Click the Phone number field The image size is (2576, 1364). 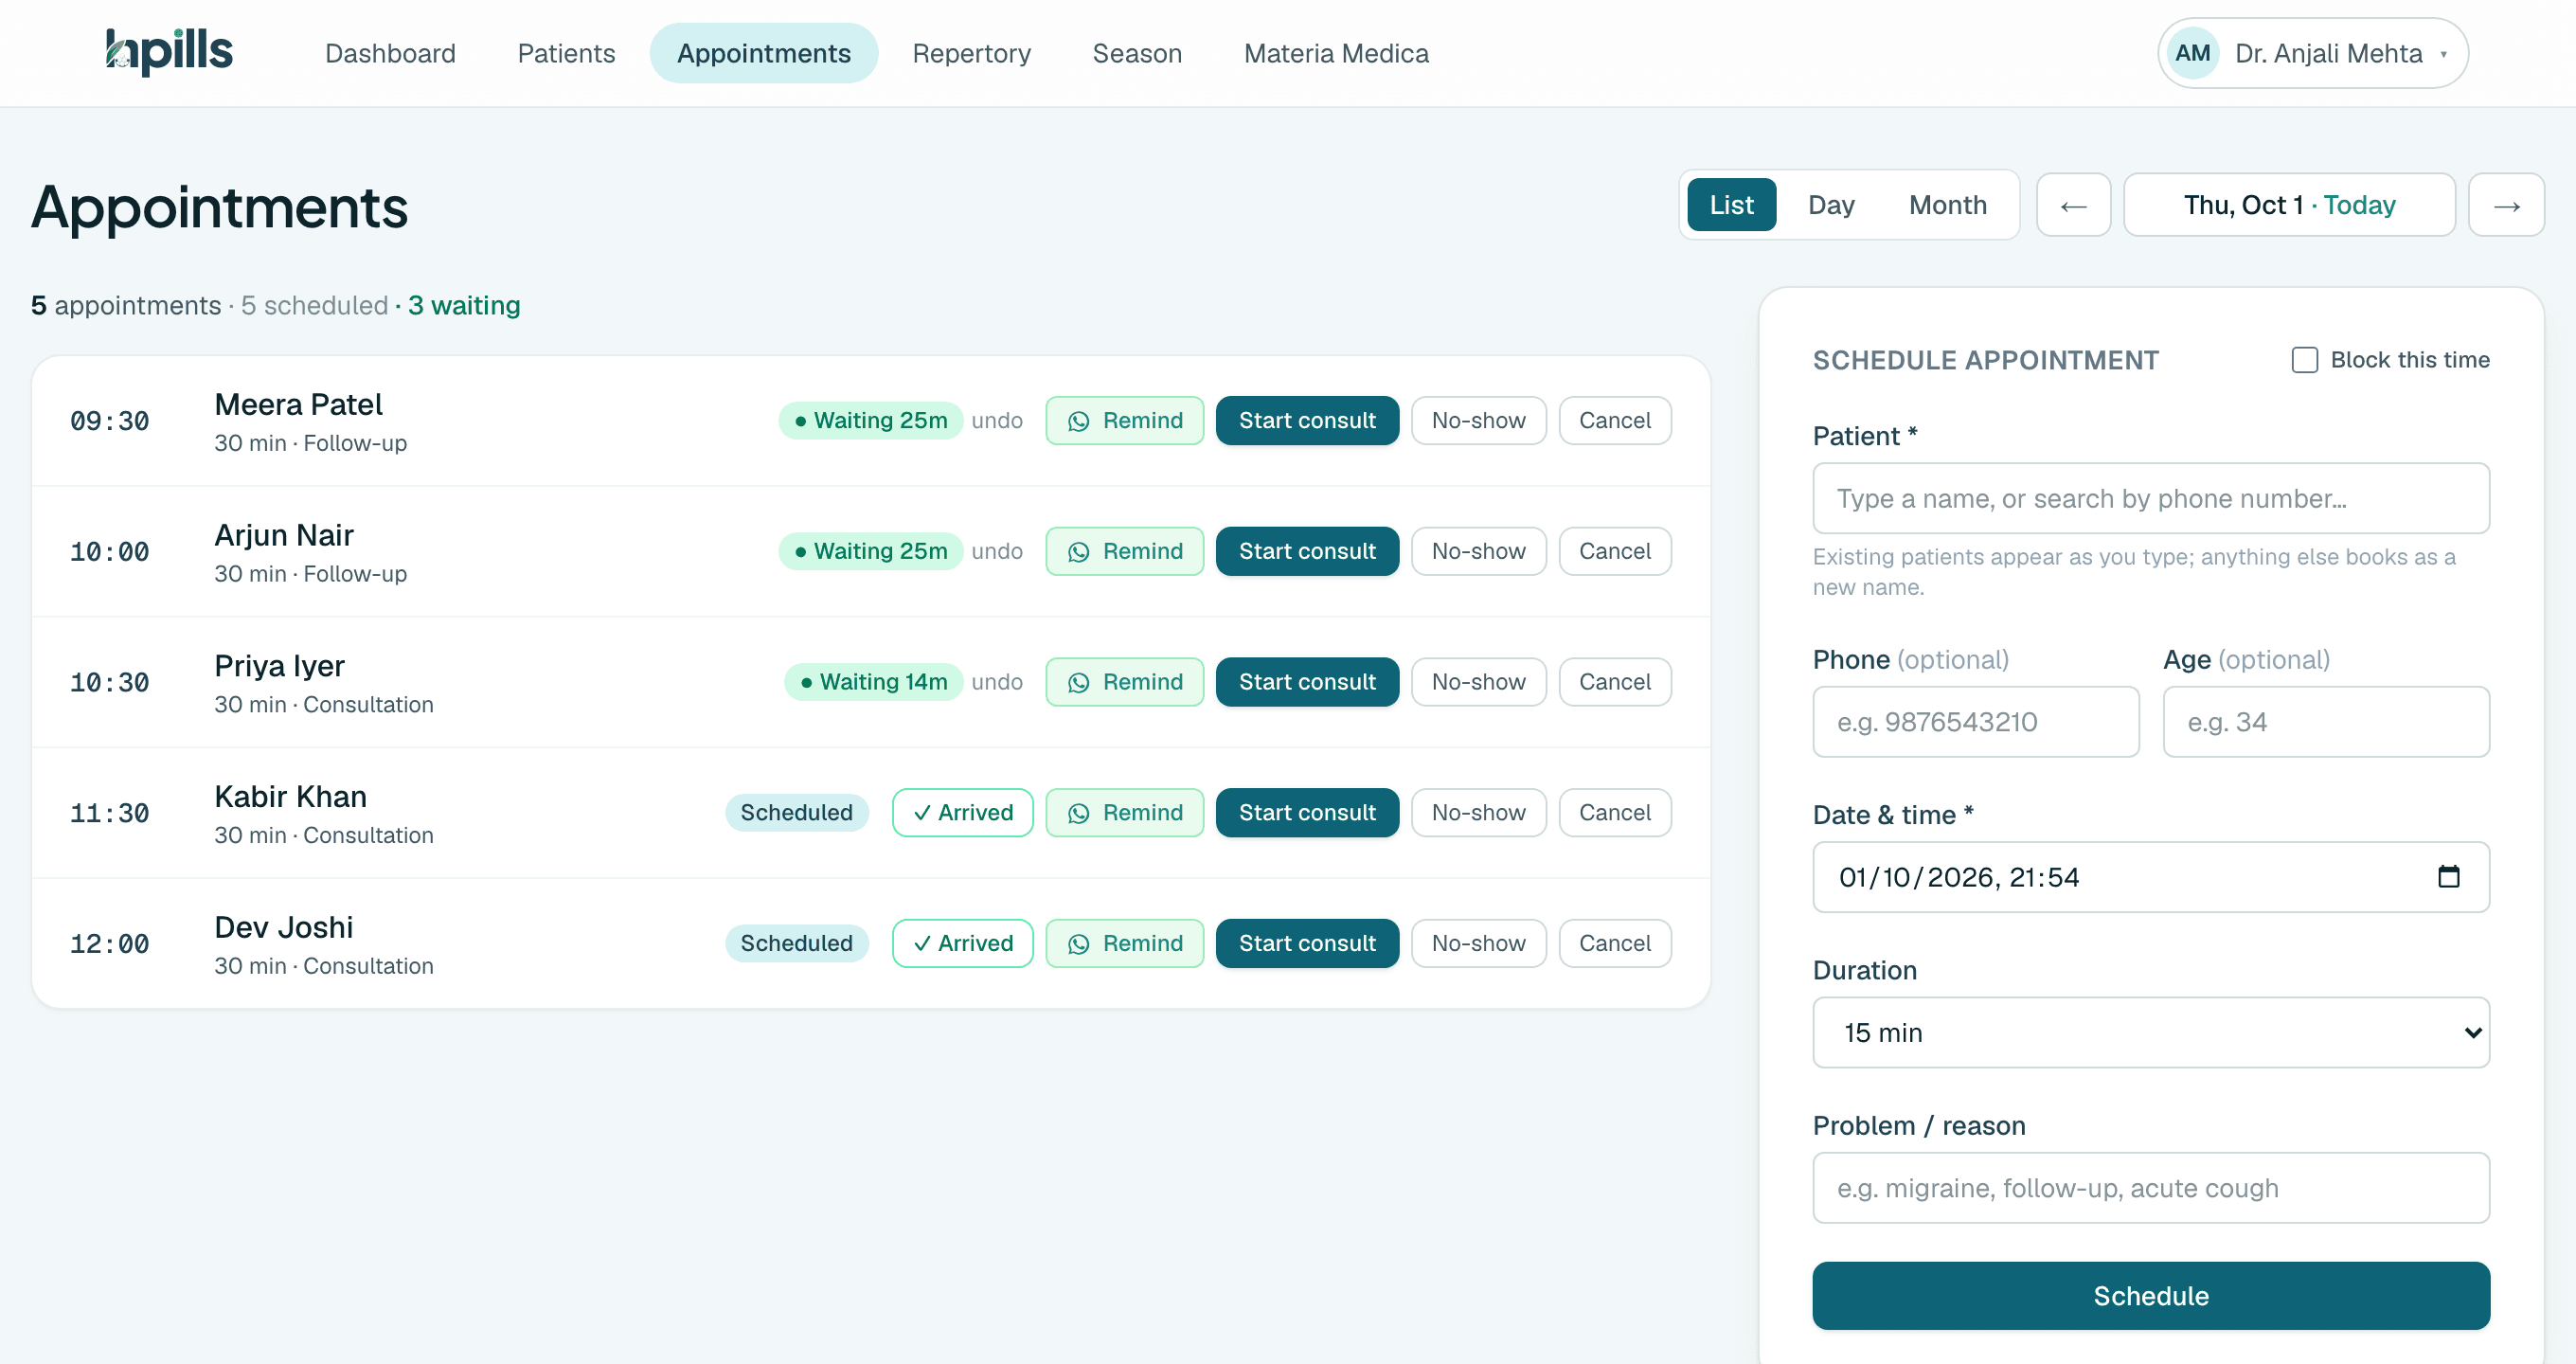pos(1976,722)
